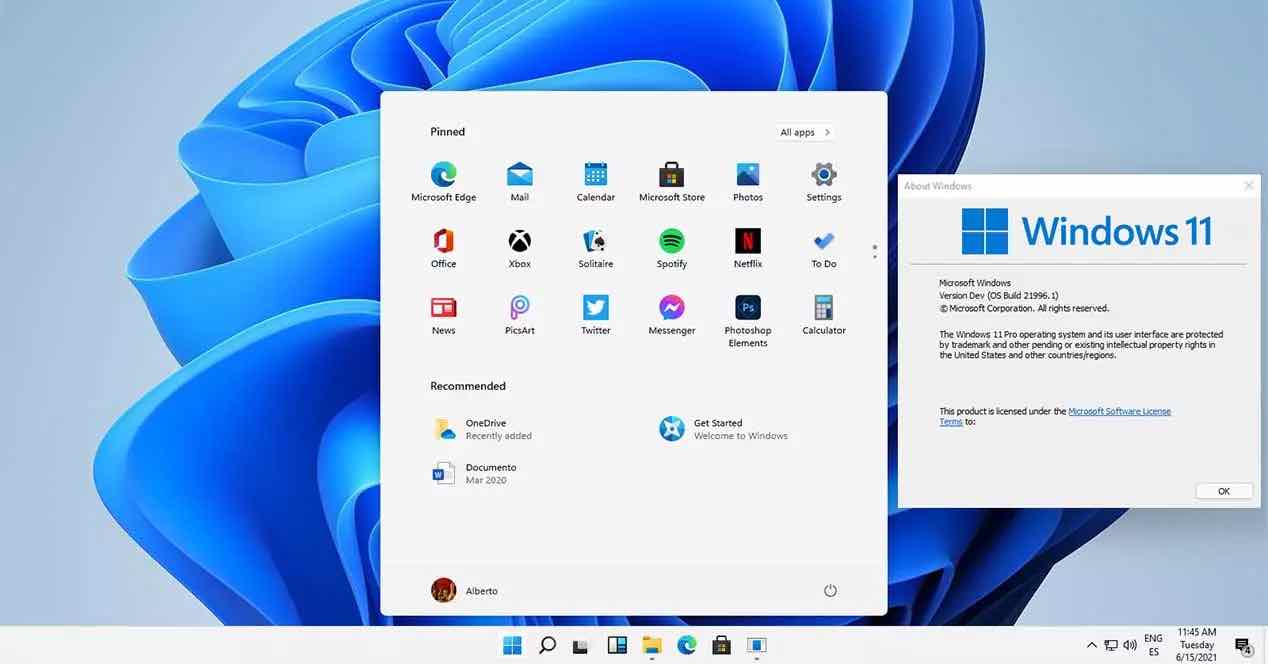Open Widgets from the taskbar
The image size is (1268, 664).
point(616,646)
